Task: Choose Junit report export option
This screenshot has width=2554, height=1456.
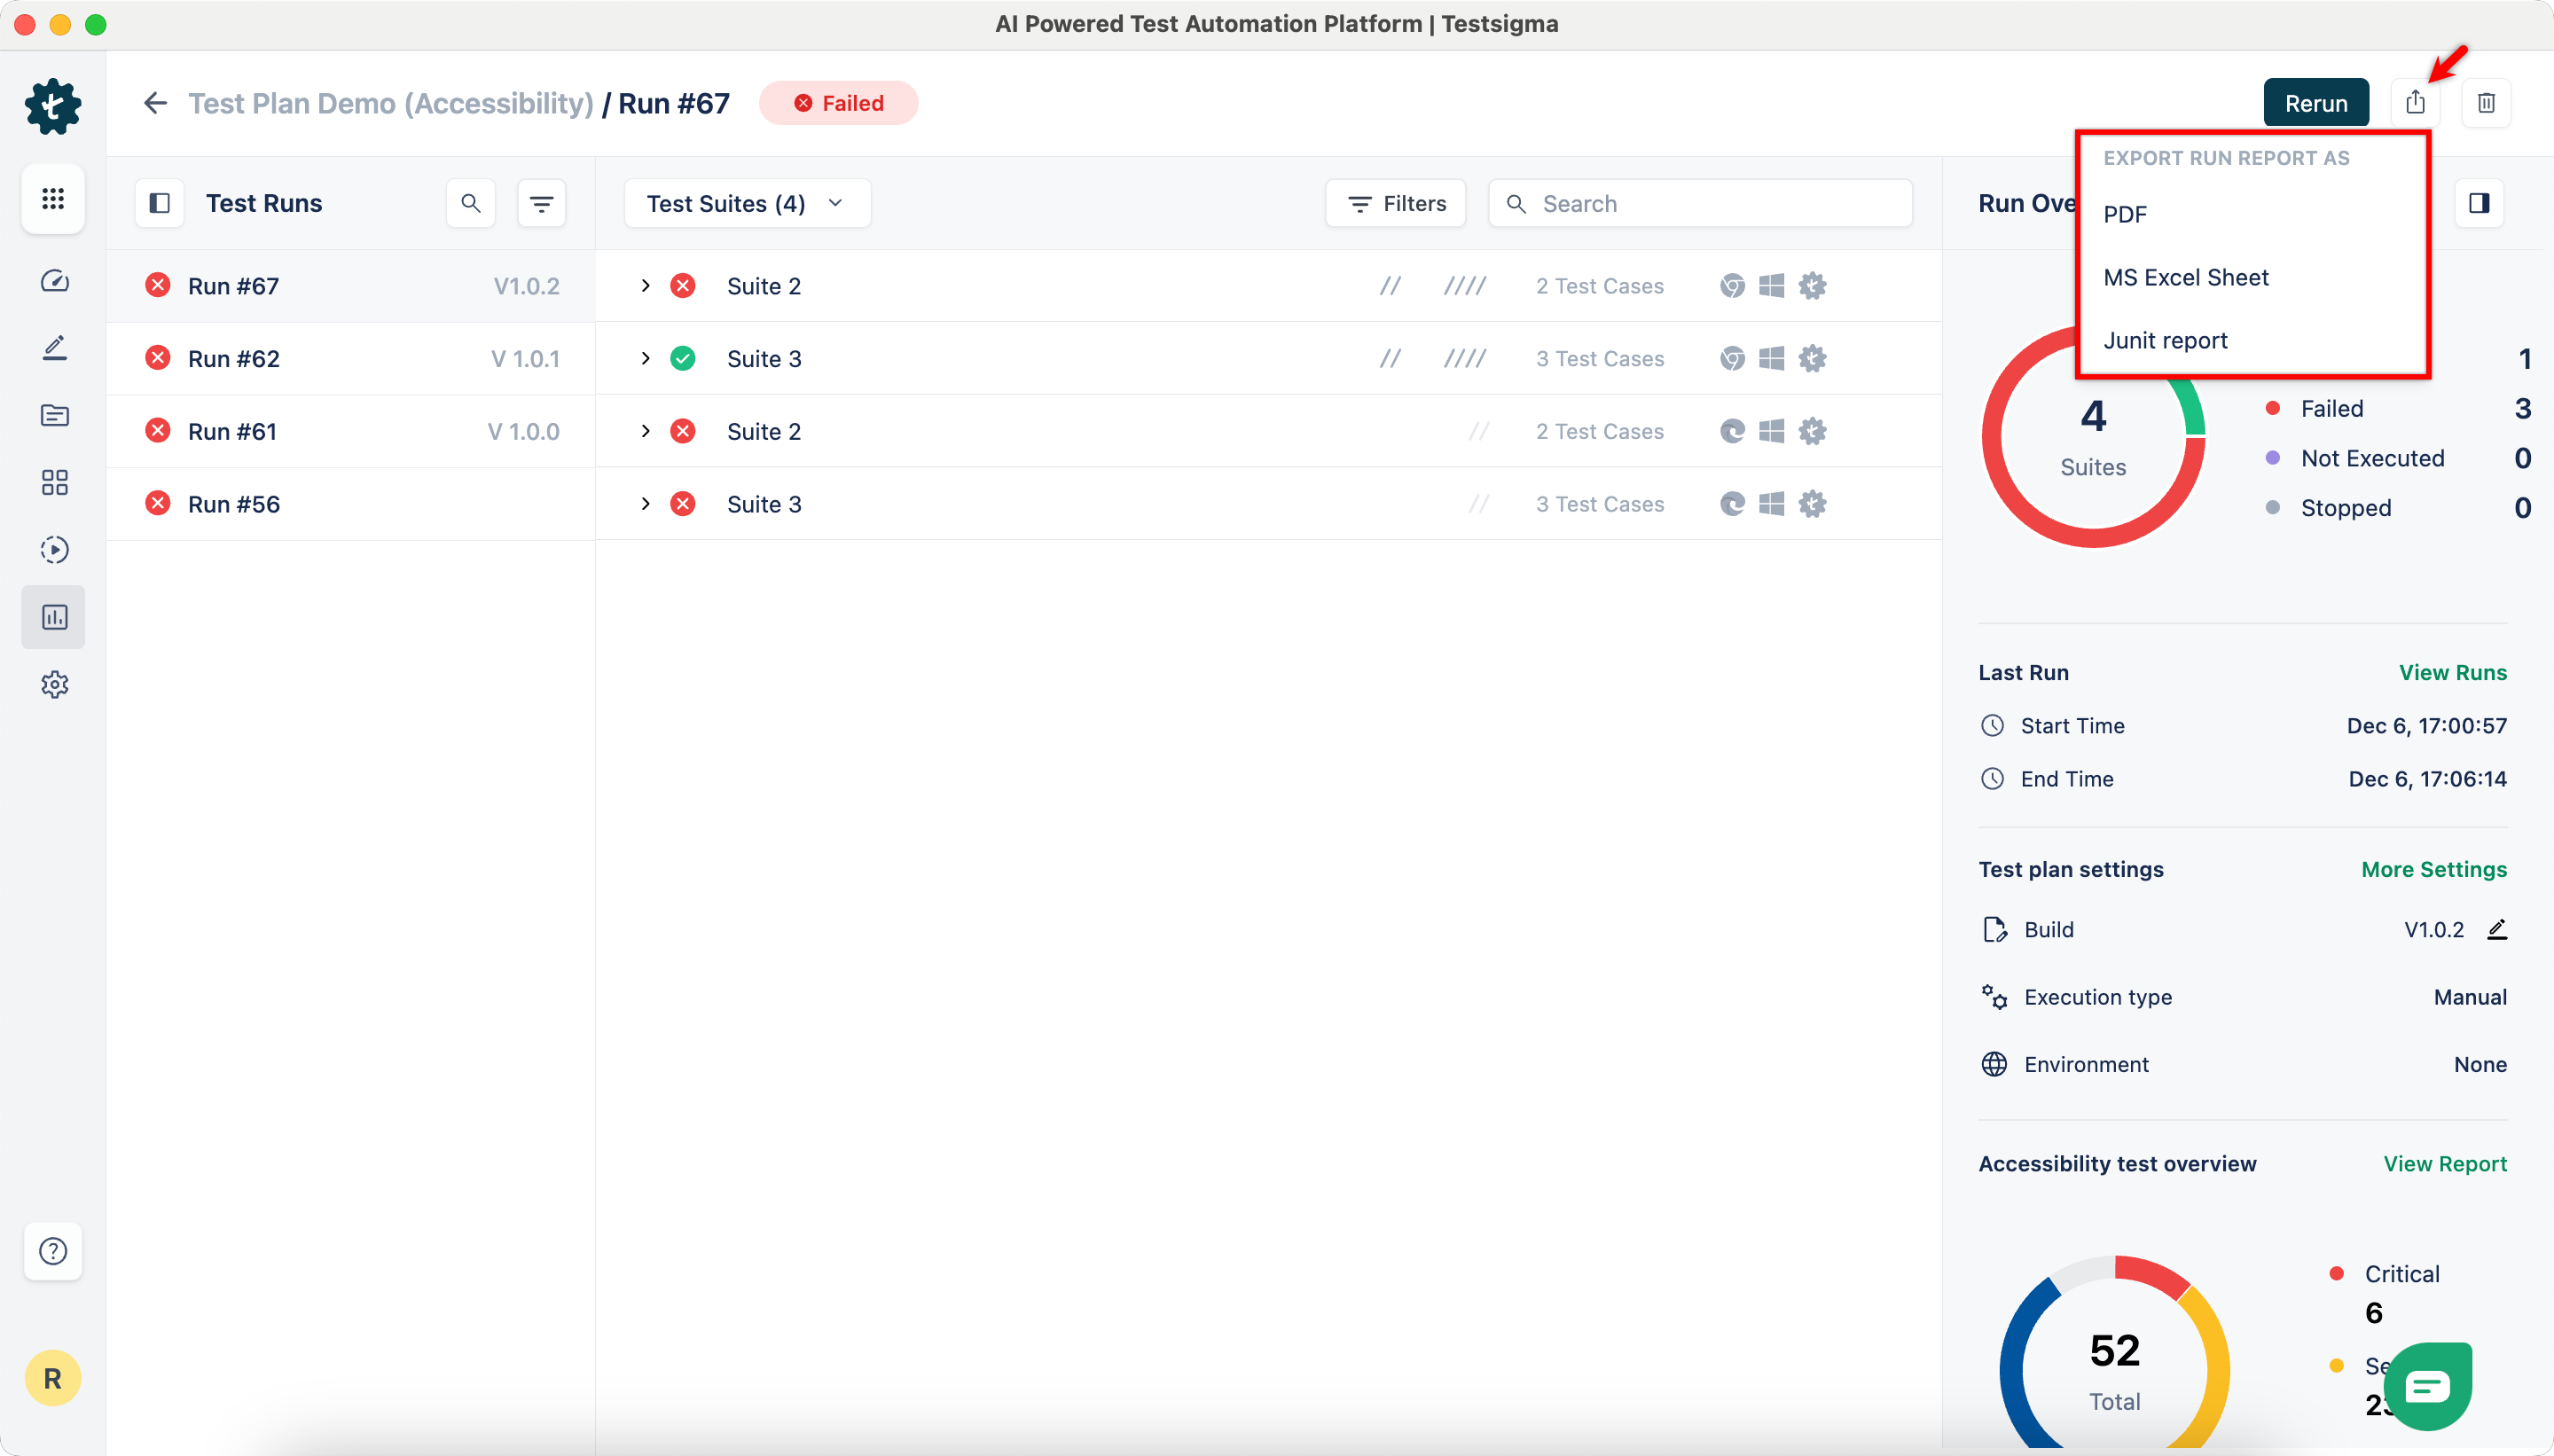Action: click(2165, 341)
